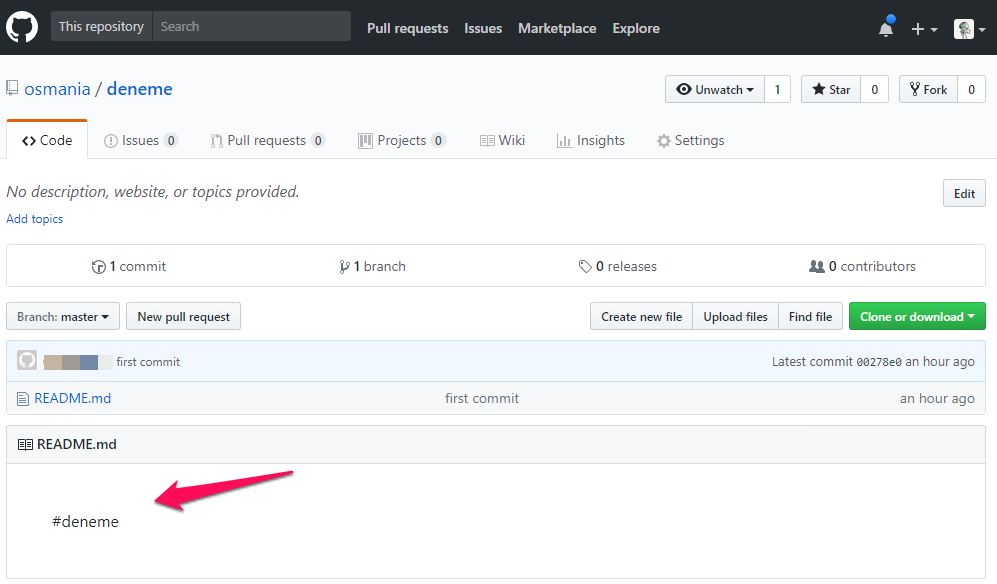Click Upload files button
Image resolution: width=997 pixels, height=584 pixels.
[736, 317]
